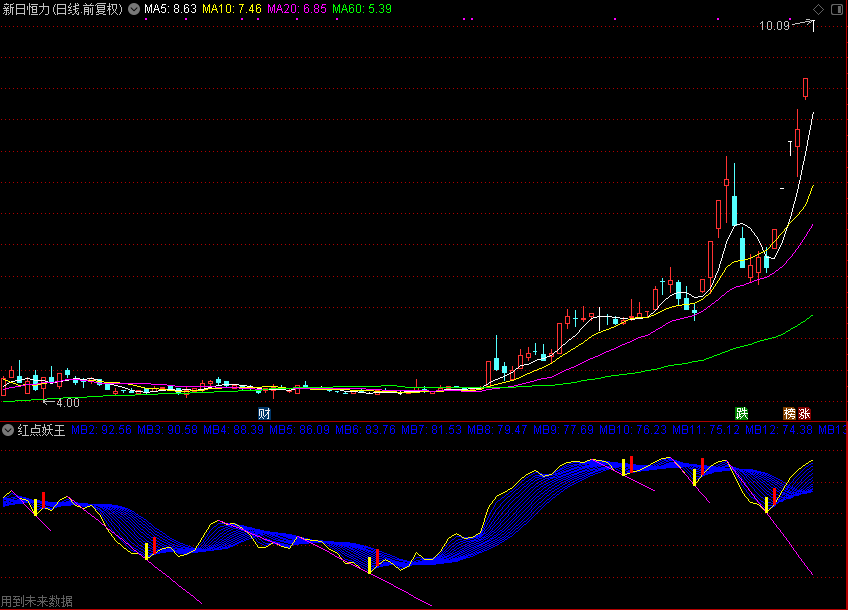Click the diamond icon at top right
This screenshot has height=610, width=848.
click(x=818, y=9)
